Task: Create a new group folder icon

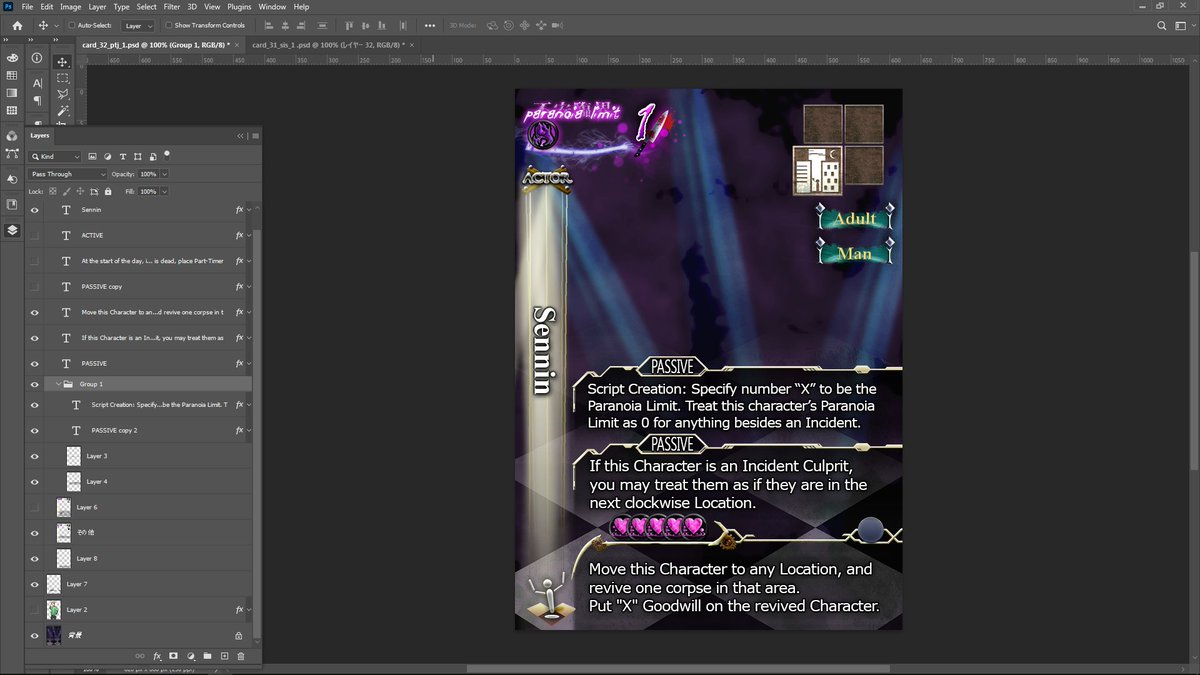Action: pyautogui.click(x=207, y=656)
